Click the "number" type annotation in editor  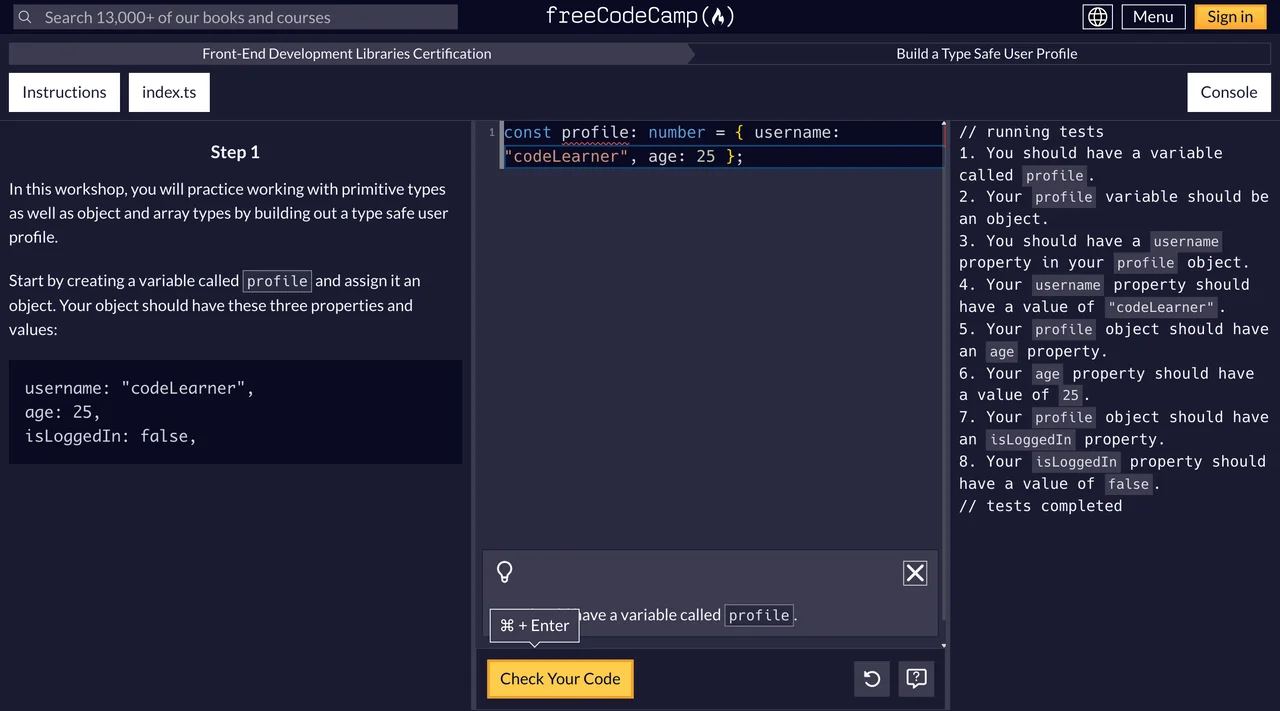point(676,133)
